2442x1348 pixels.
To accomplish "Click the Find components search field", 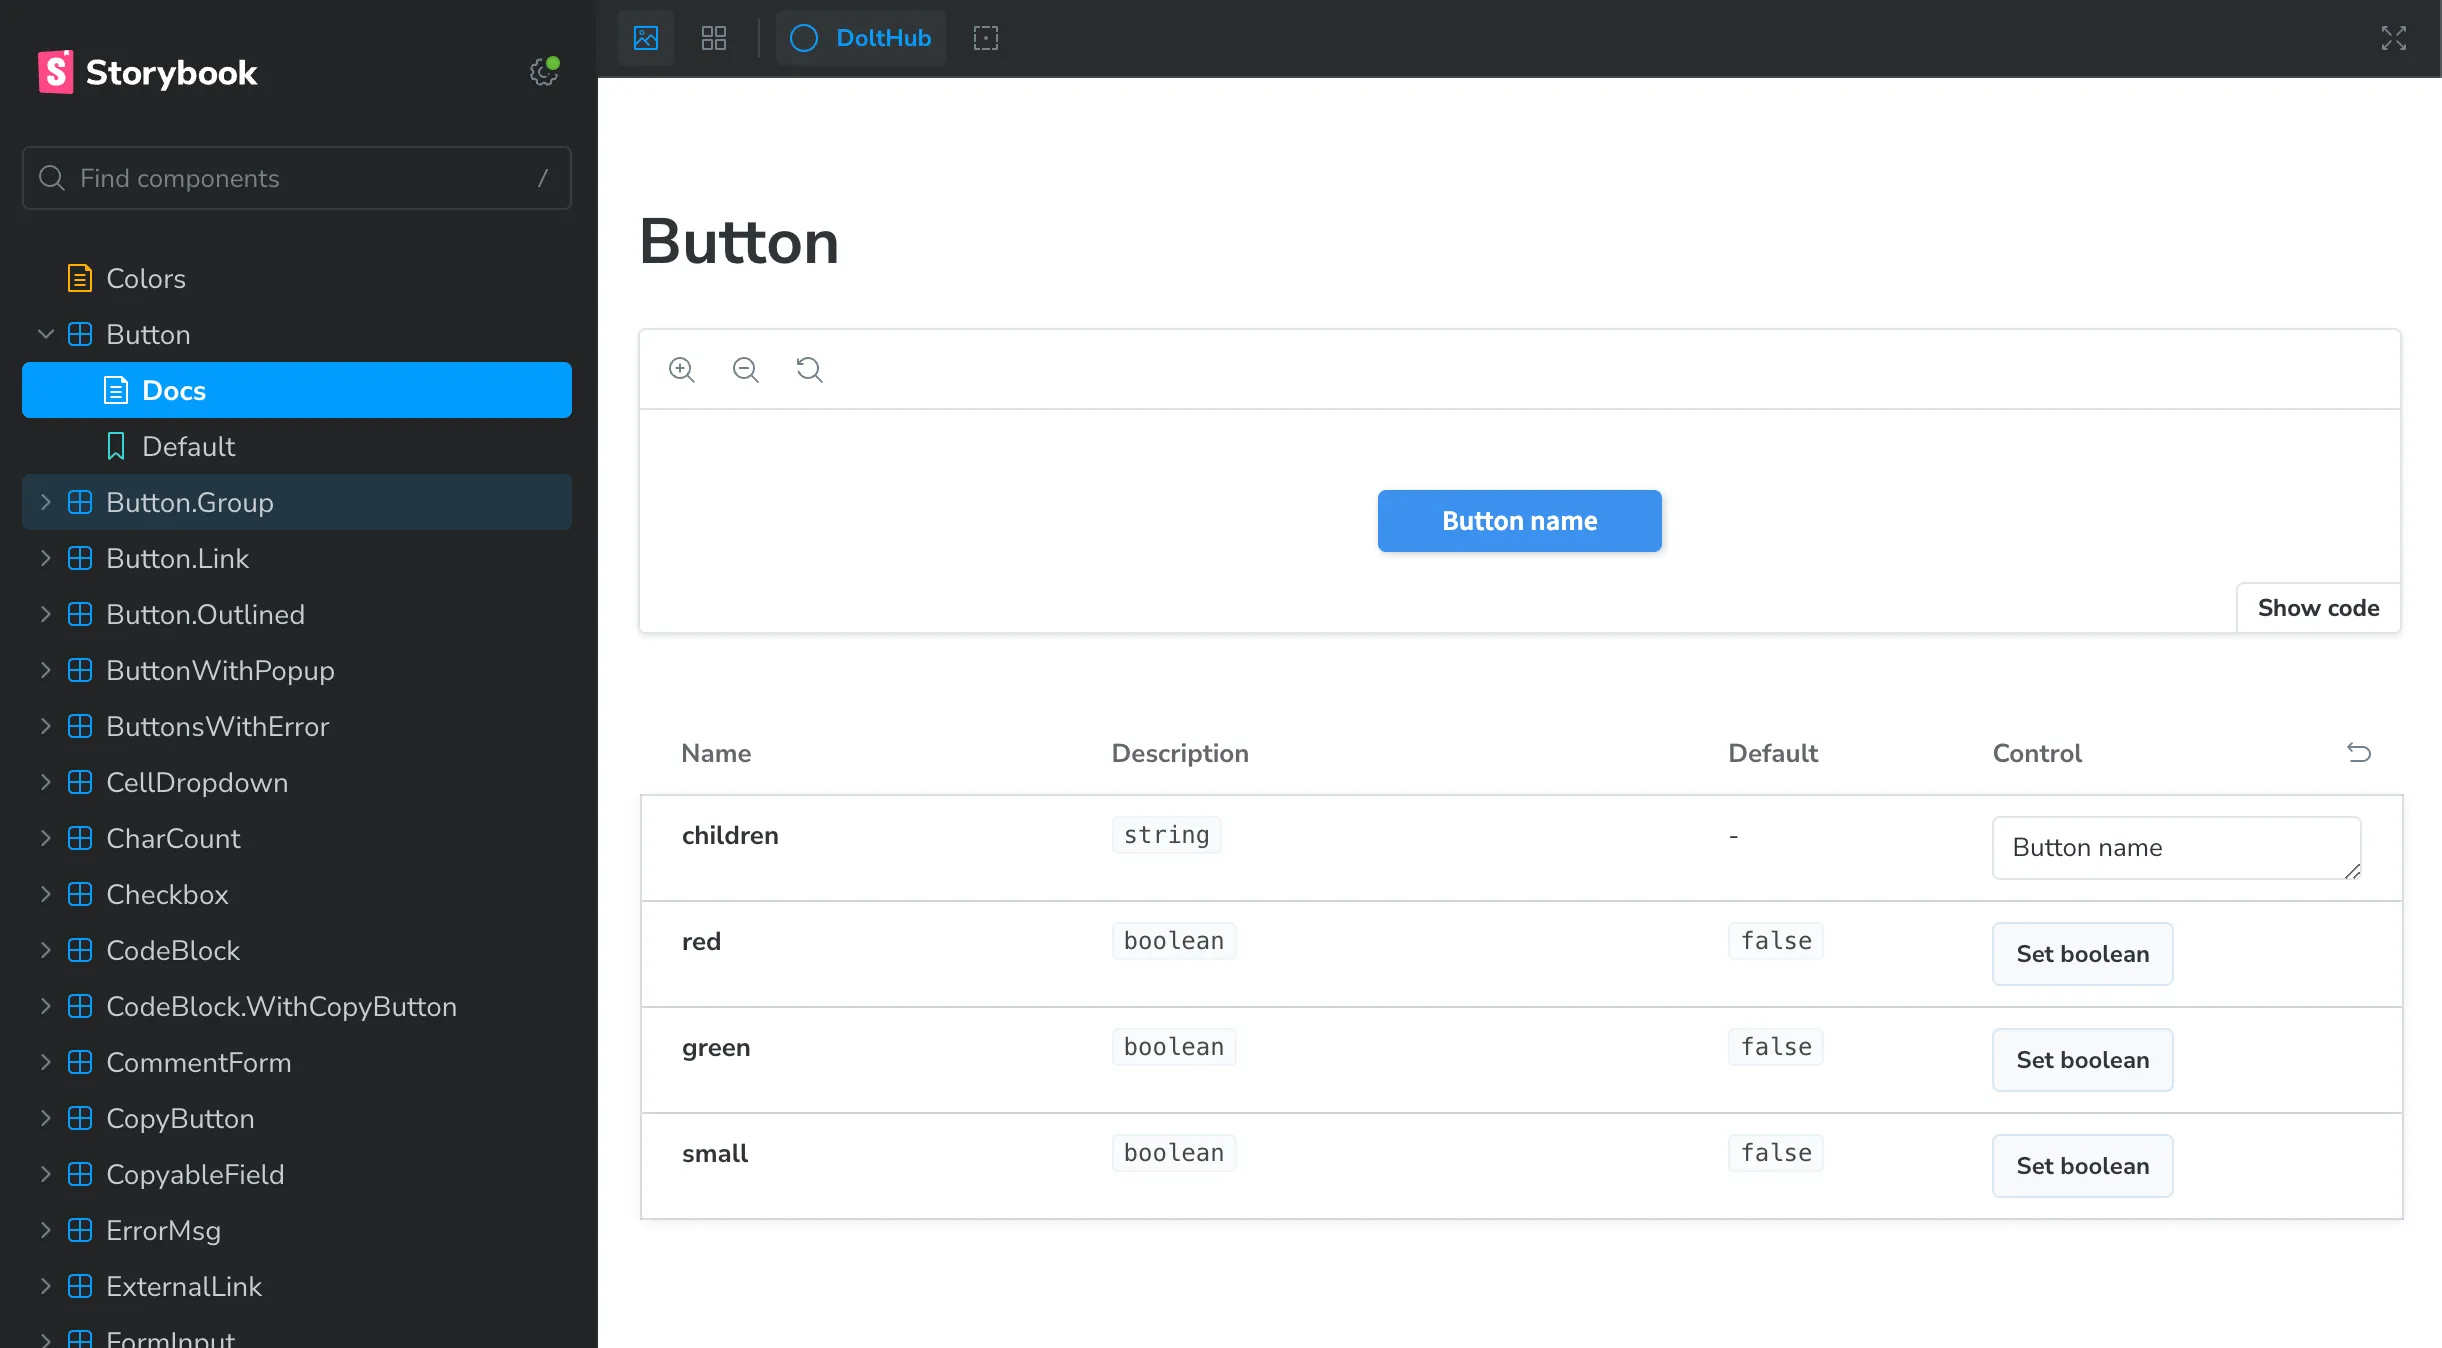I will tap(296, 178).
